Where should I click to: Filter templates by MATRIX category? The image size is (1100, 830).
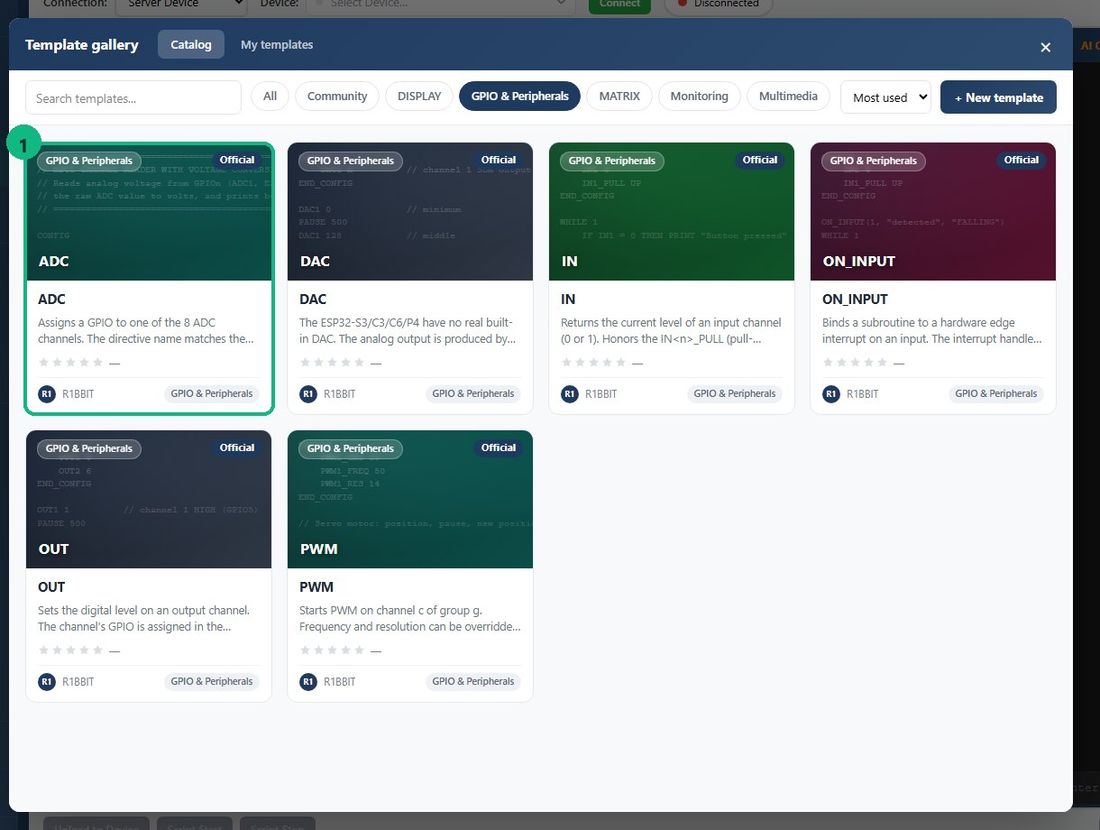(x=619, y=96)
